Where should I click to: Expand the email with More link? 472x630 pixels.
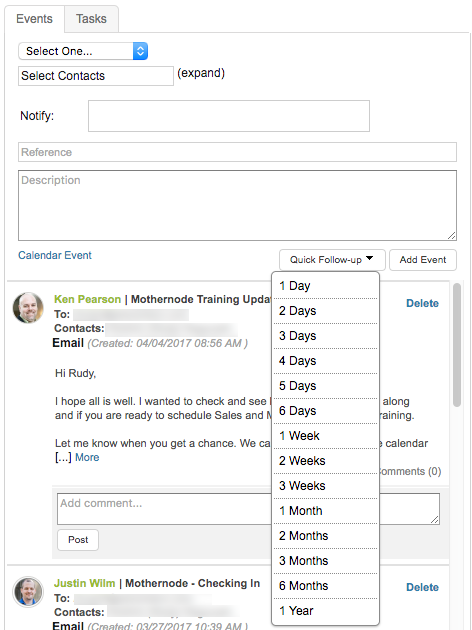87,458
